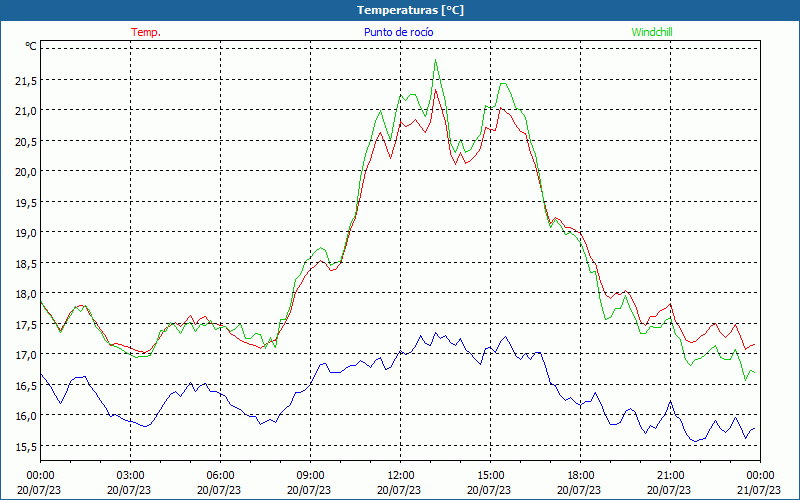The image size is (800, 500).
Task: Click the 15:00 time label
Action: coord(490,476)
